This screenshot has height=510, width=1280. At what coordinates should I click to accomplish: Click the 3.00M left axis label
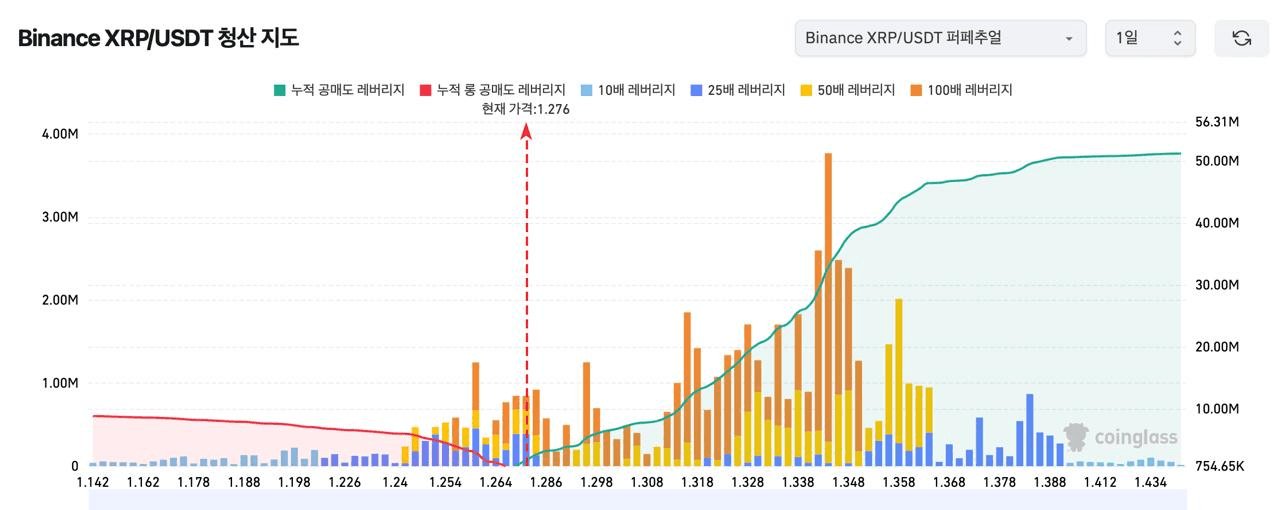point(60,217)
